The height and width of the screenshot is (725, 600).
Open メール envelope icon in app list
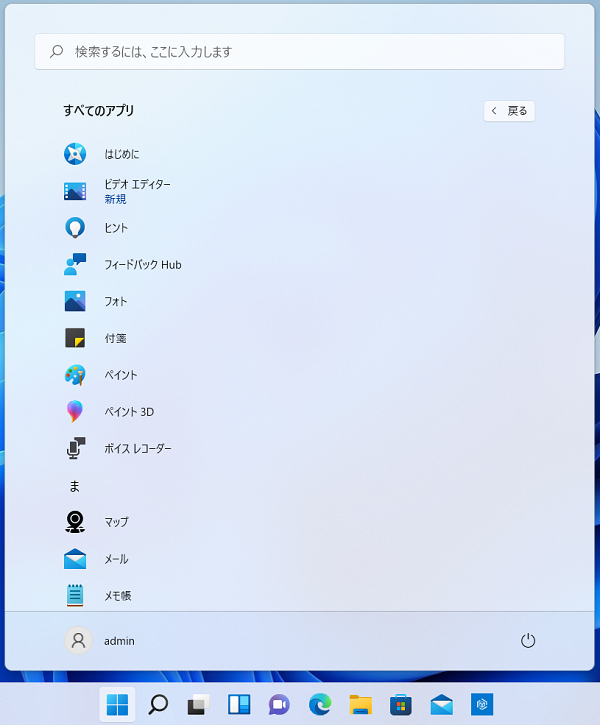pyautogui.click(x=75, y=559)
